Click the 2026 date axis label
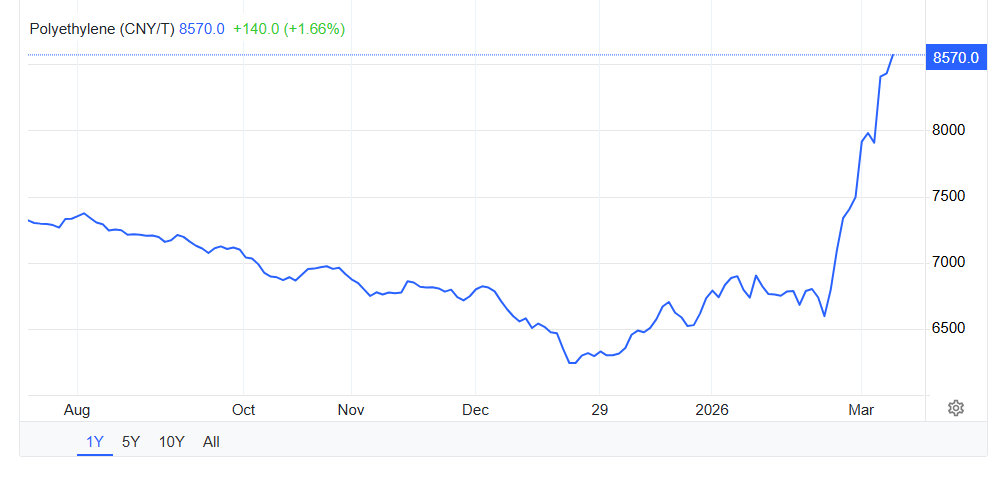The width and height of the screenshot is (1005, 480). (x=710, y=410)
